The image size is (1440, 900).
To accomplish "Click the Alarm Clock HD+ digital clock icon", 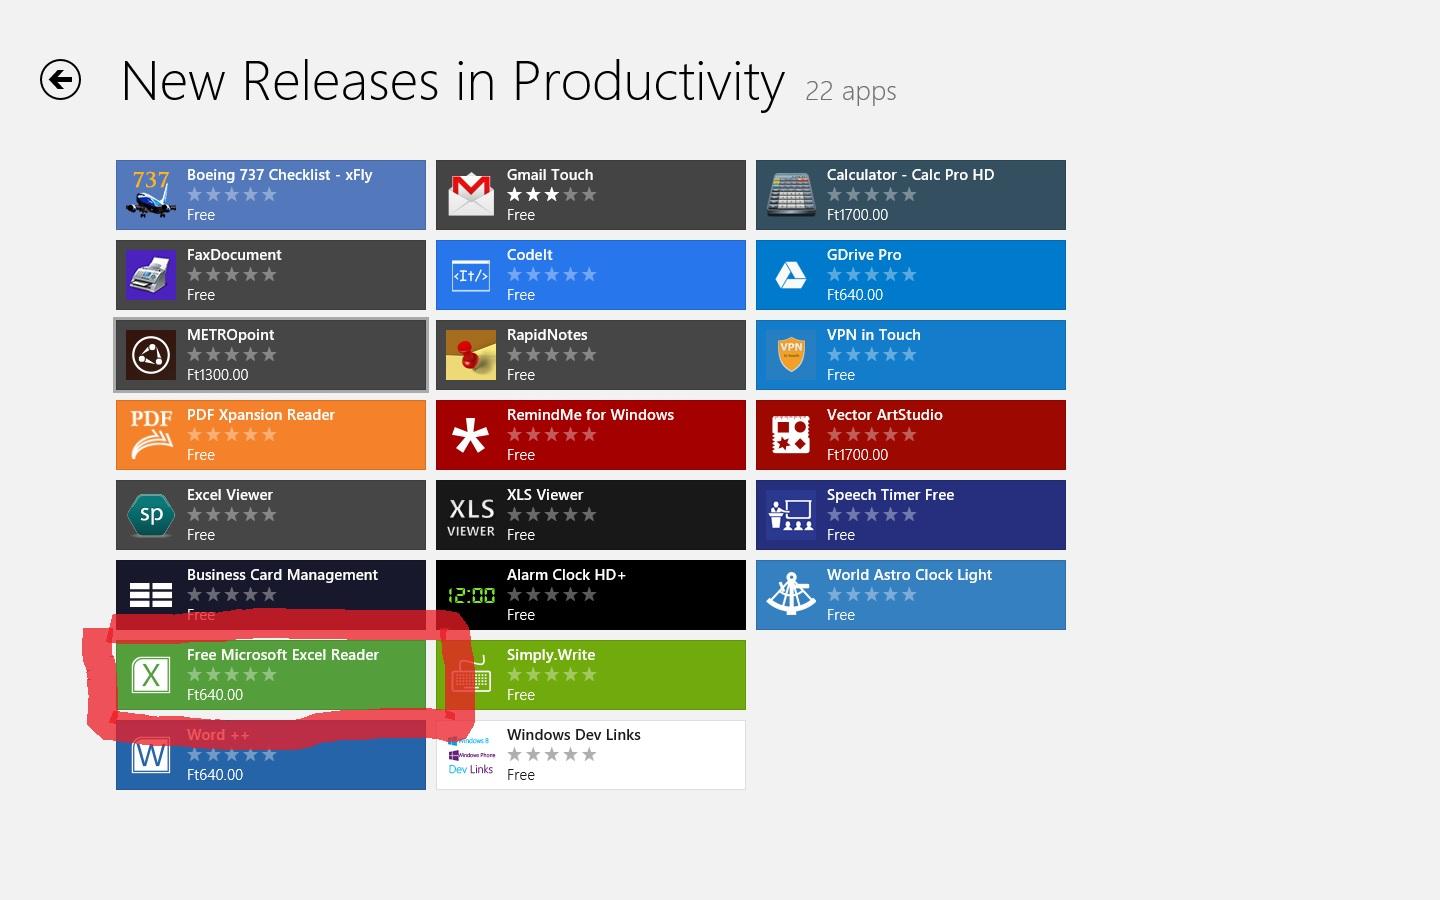I will pos(471,595).
